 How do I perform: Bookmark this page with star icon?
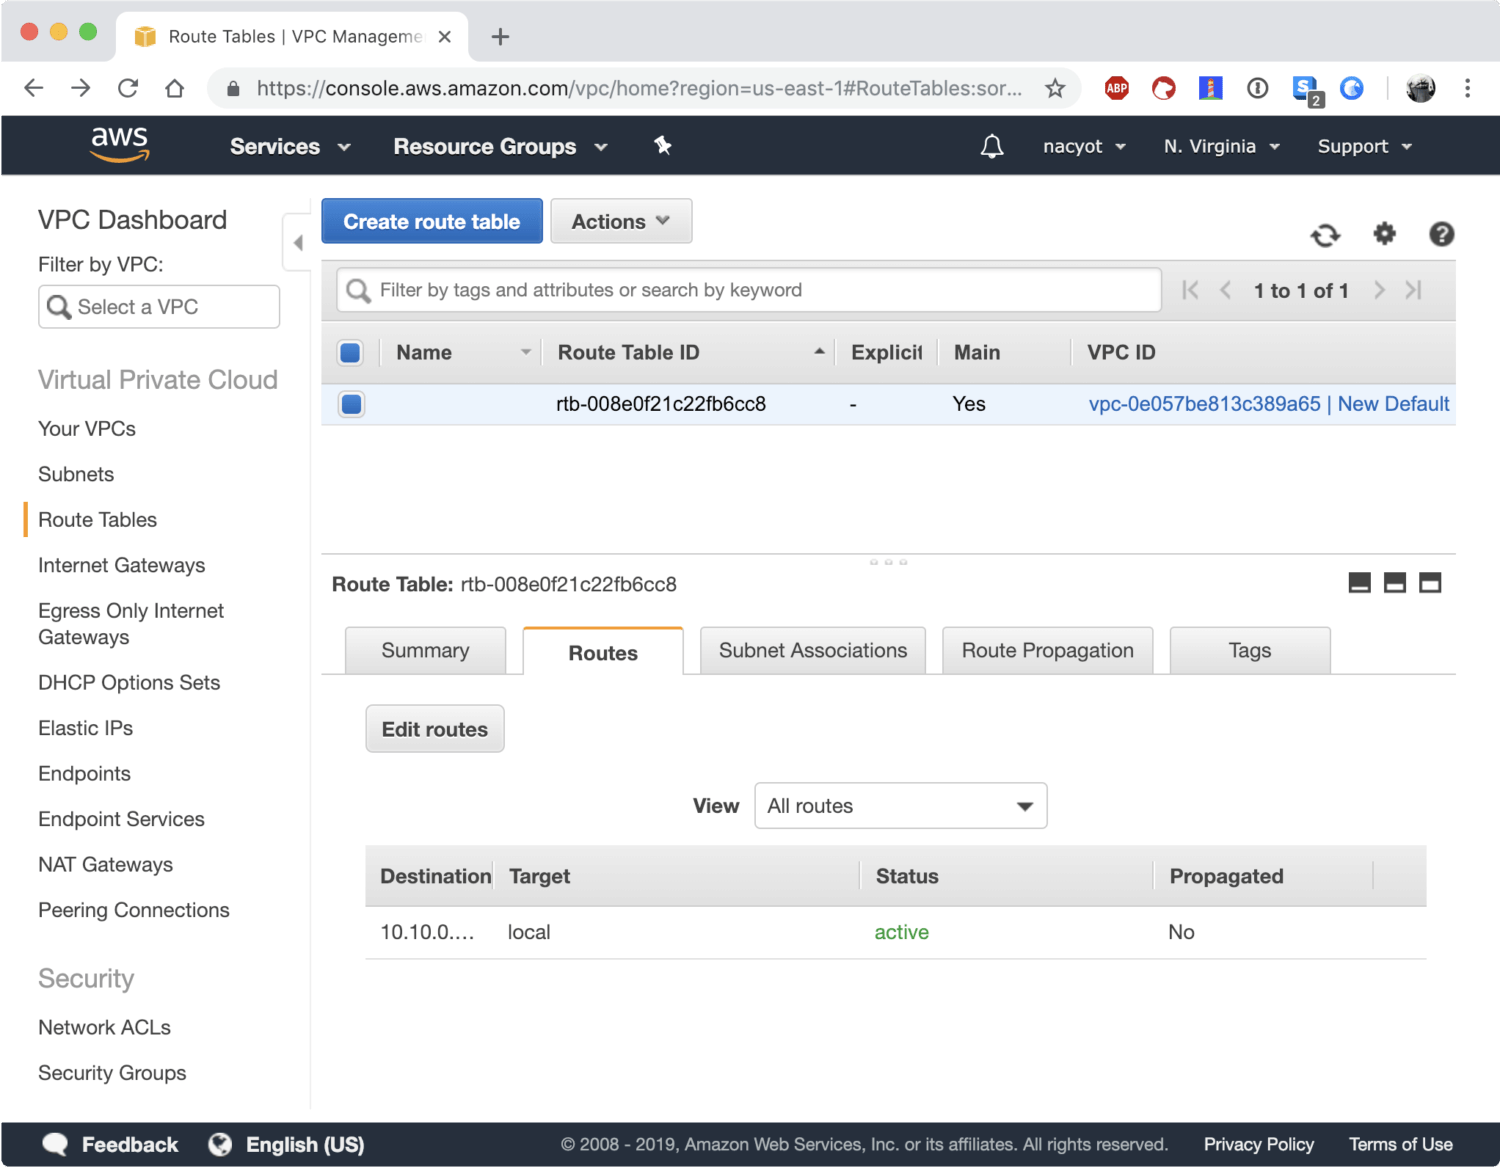[1055, 88]
